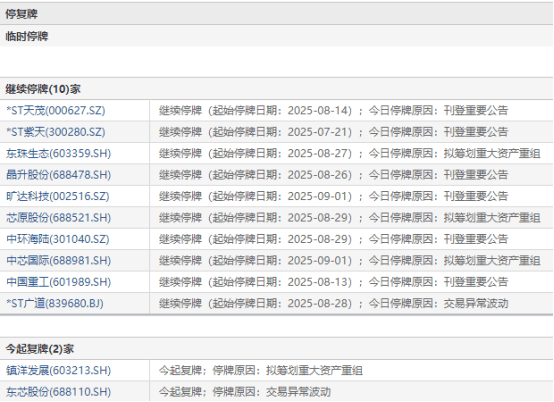554x402 pixels.
Task: Click the *ST广道(839680.BJ) stock link
Action: (55, 303)
